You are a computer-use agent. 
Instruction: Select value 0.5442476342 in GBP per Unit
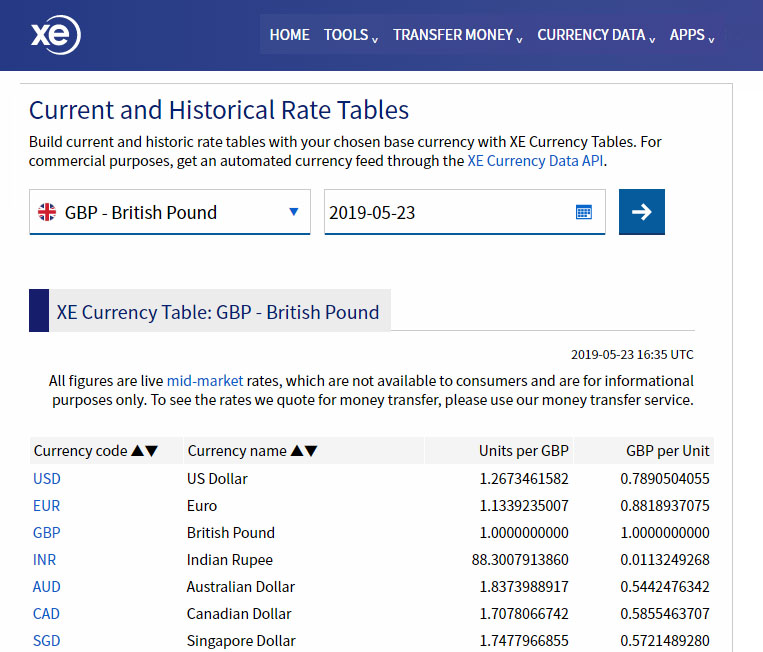coord(665,587)
